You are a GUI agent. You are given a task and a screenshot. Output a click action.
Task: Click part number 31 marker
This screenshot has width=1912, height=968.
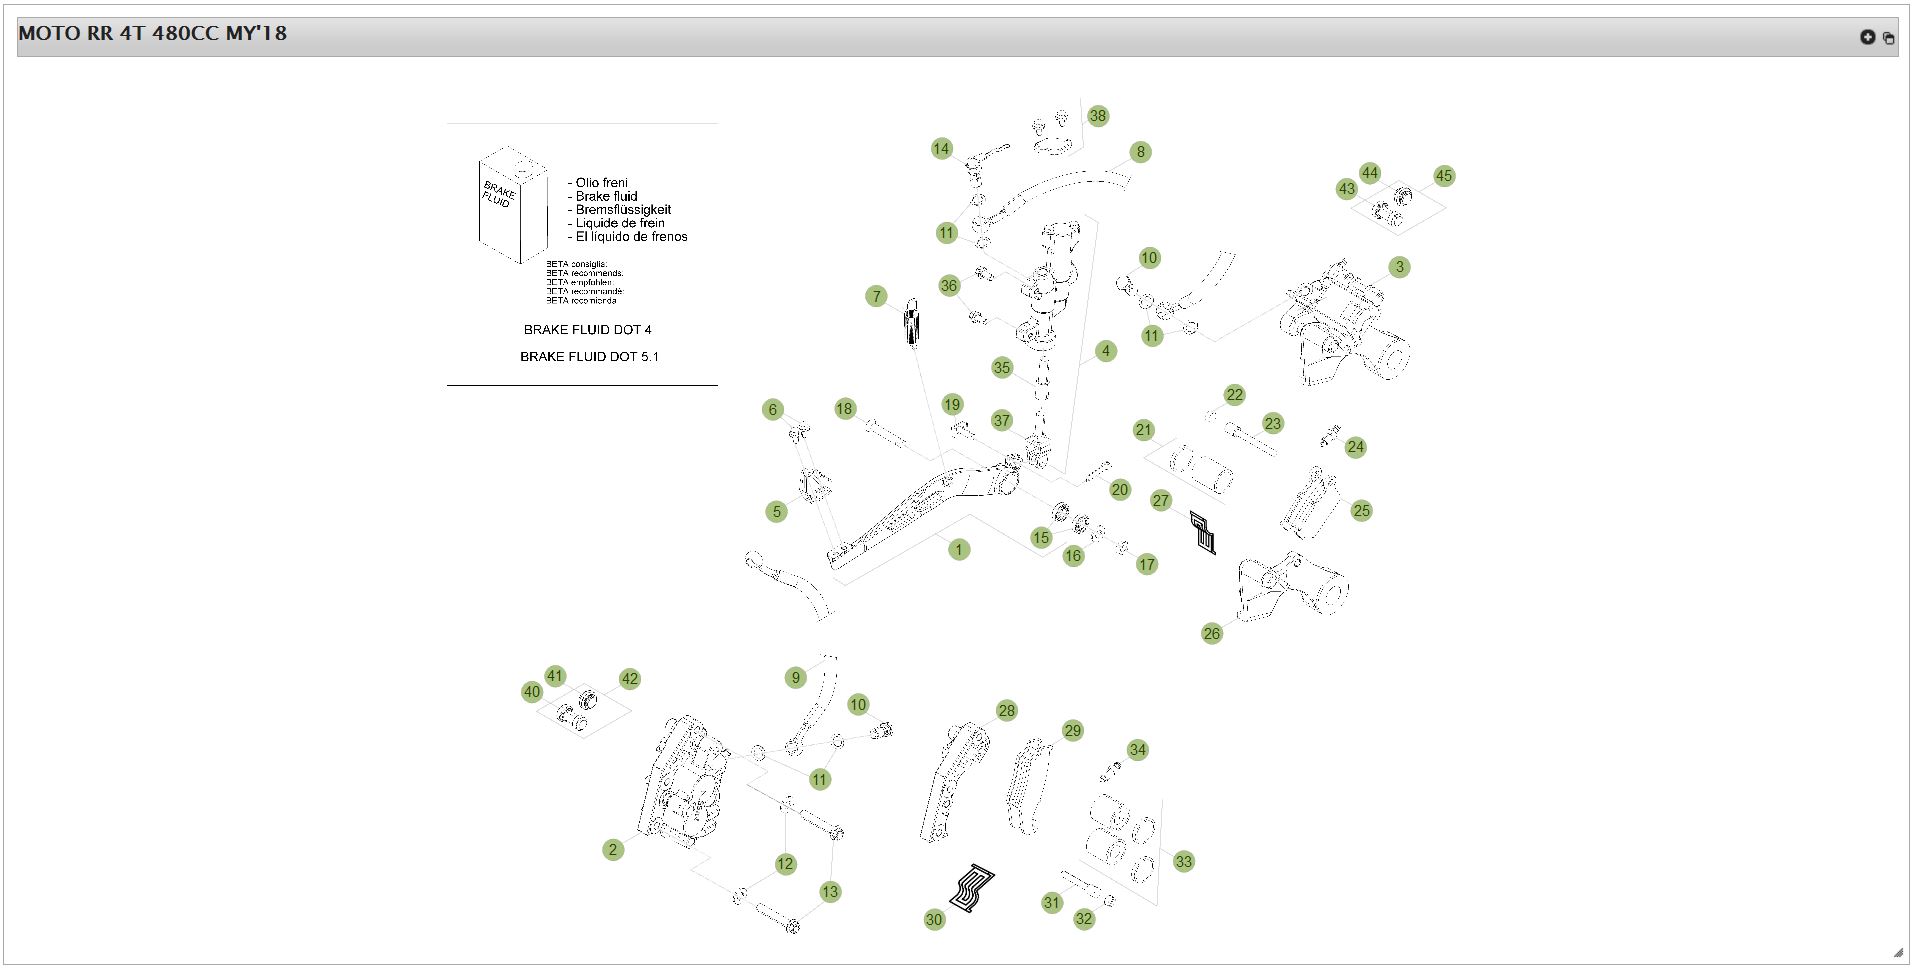pyautogui.click(x=1052, y=903)
